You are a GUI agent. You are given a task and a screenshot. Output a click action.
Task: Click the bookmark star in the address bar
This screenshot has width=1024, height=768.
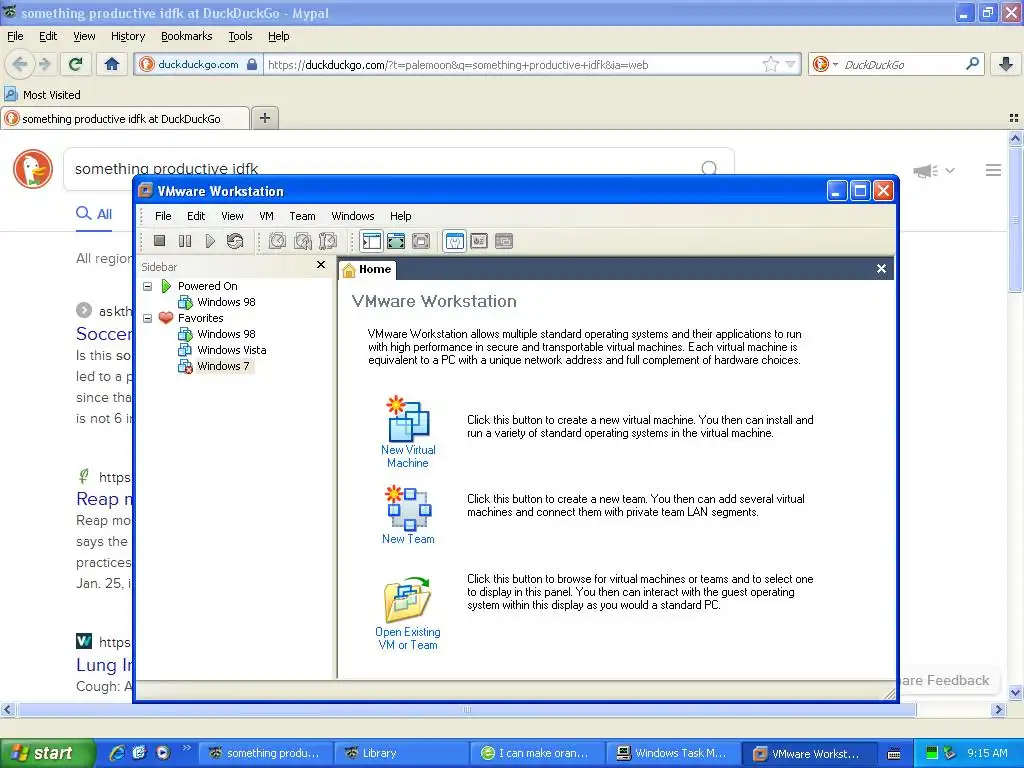coord(771,64)
